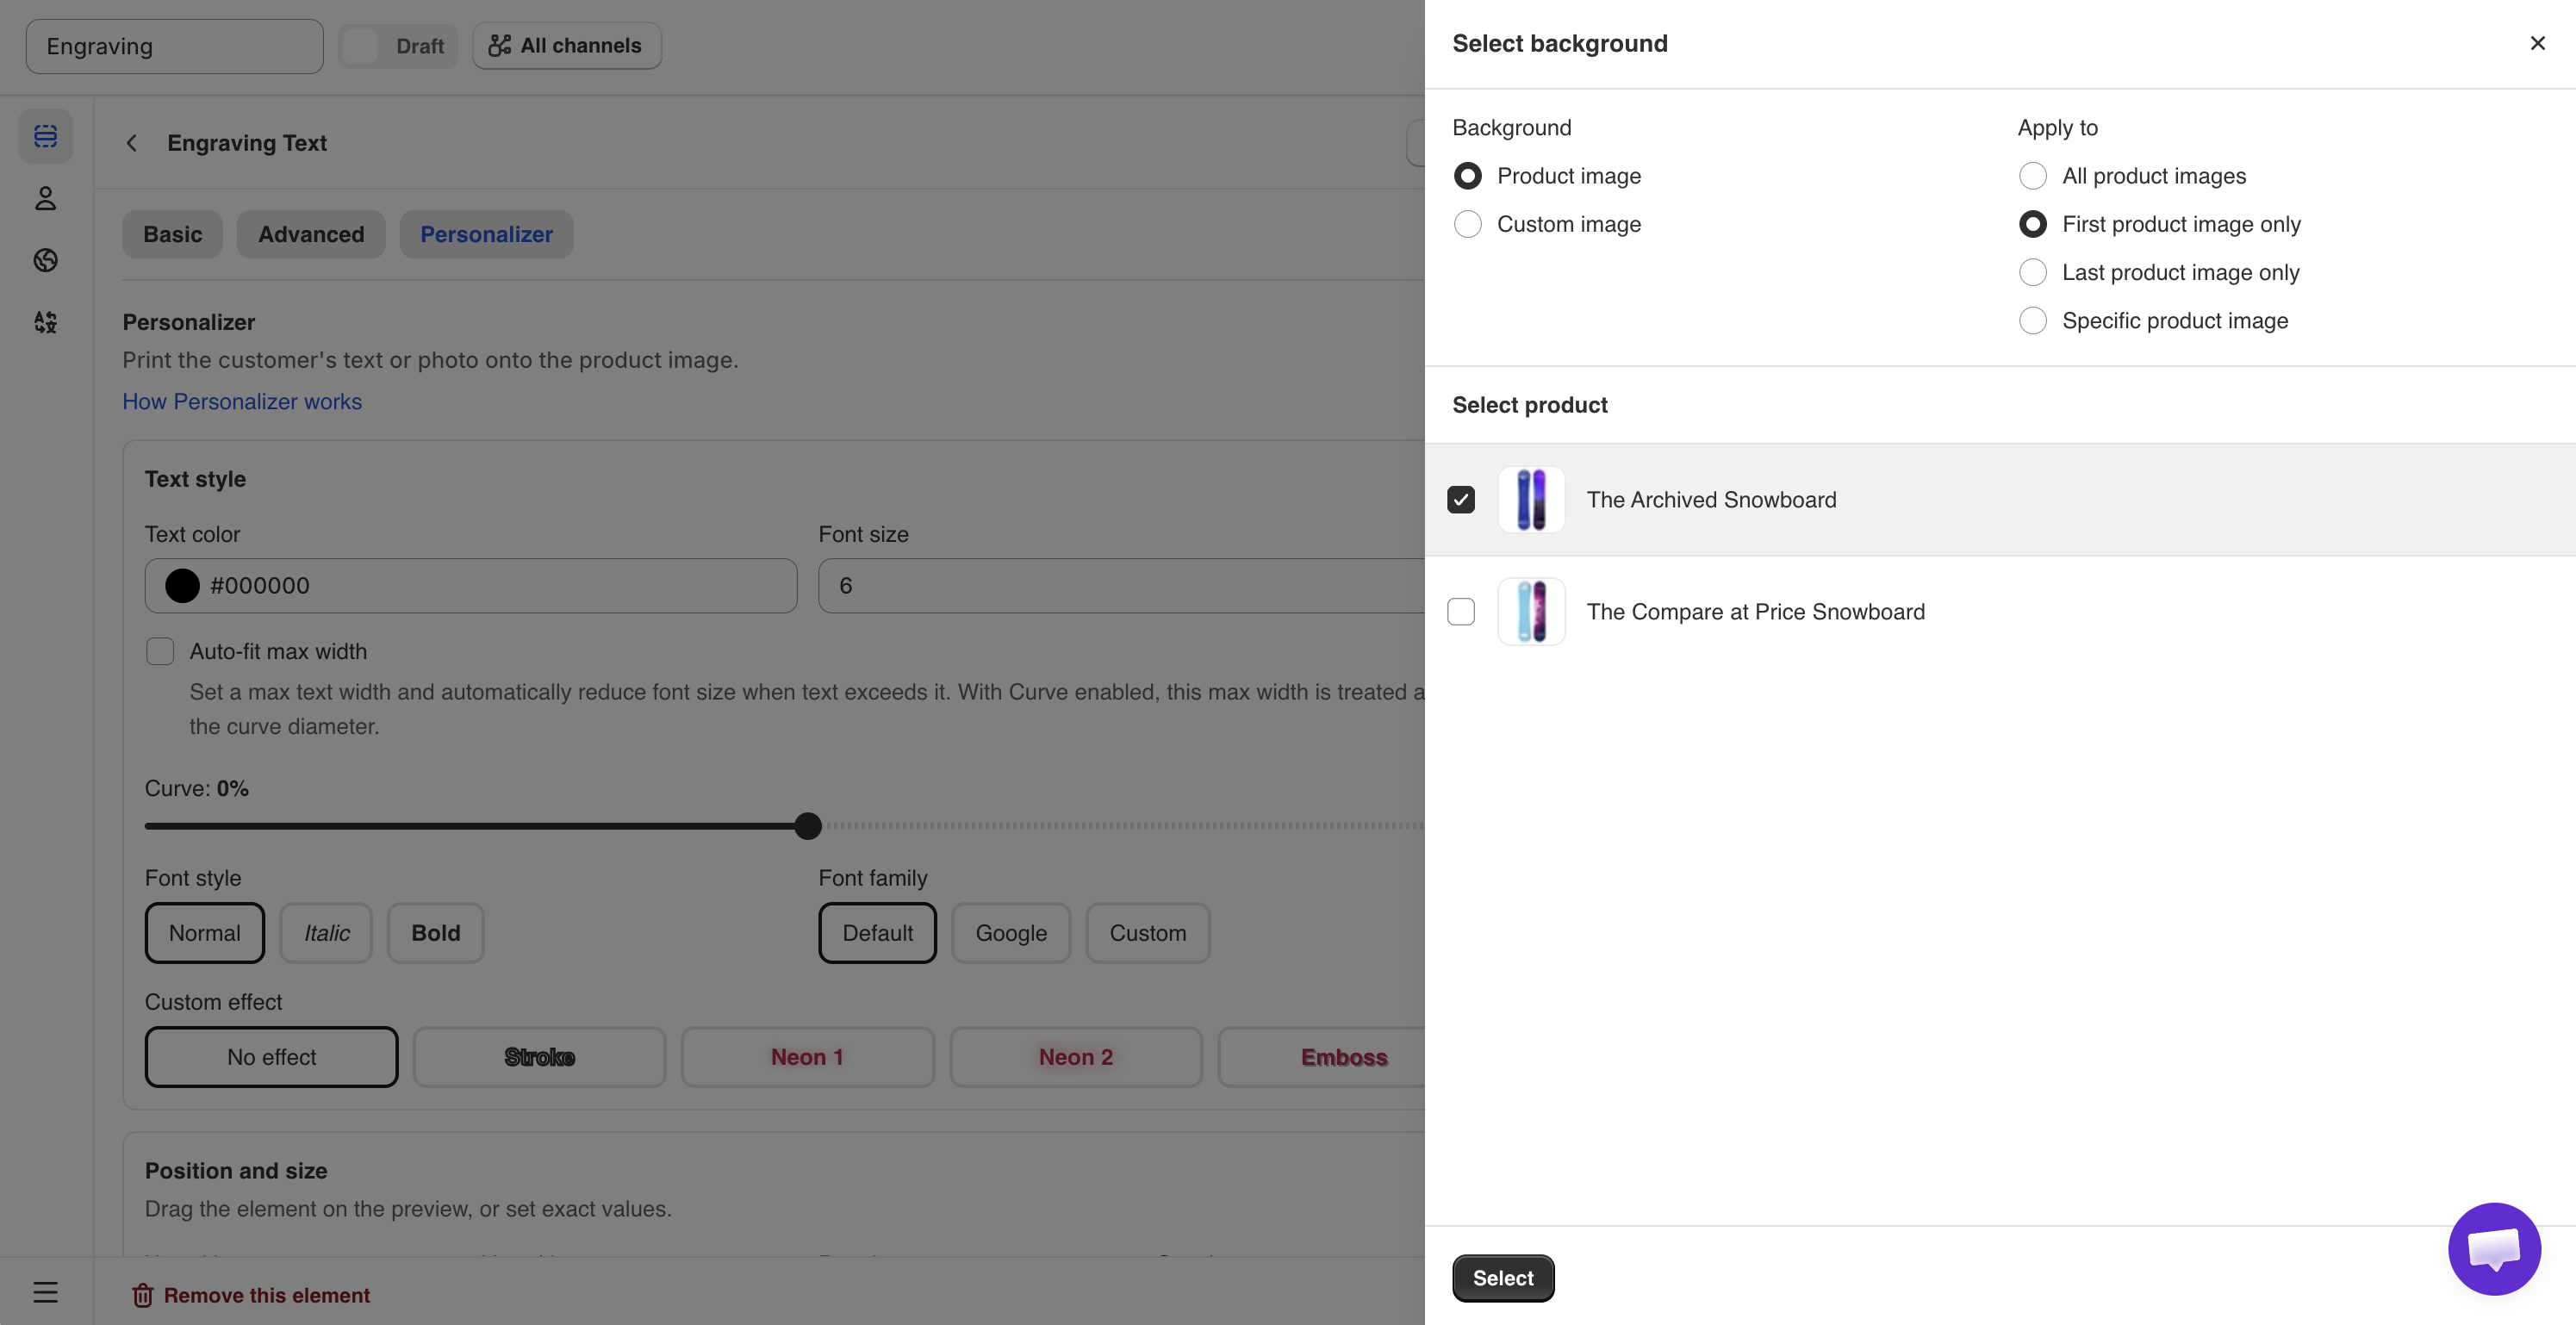Screen dimensions: 2576x1325
Task: Toggle the Draft status switch
Action: click(398, 46)
